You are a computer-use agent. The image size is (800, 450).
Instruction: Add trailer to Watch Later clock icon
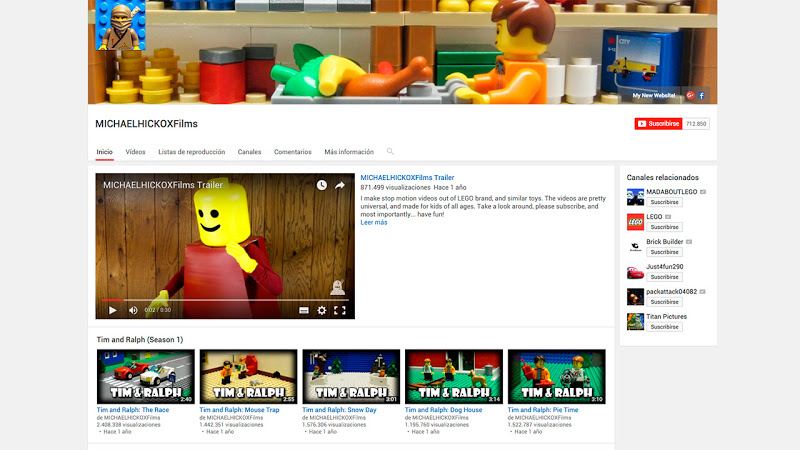click(x=321, y=185)
